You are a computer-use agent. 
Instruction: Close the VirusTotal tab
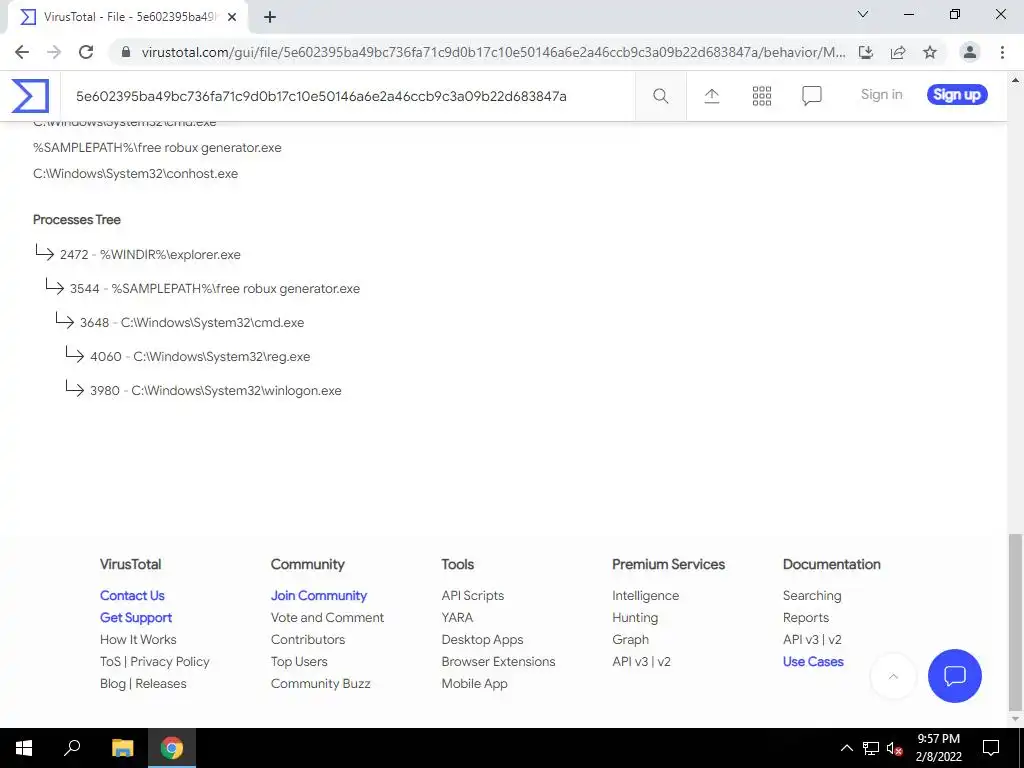click(x=232, y=17)
